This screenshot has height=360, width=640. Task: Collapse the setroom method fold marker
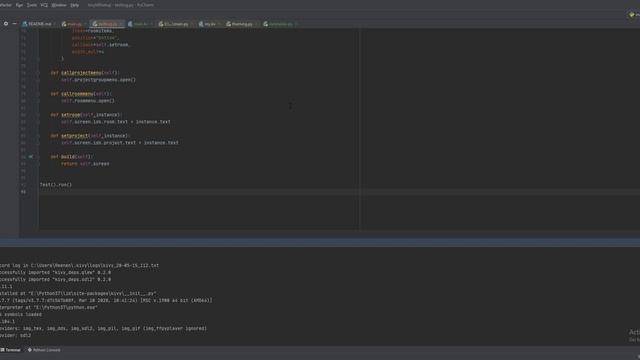click(x=38, y=115)
